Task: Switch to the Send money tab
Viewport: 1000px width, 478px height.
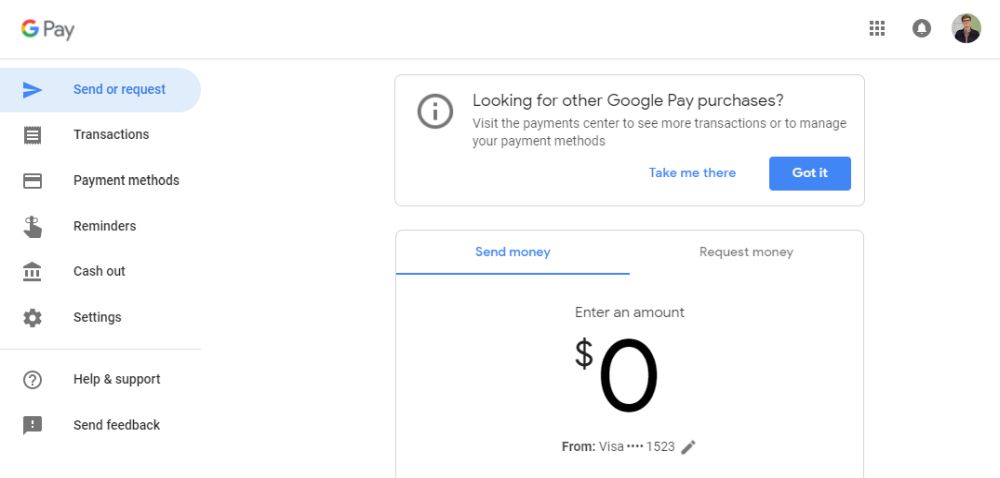Action: point(513,252)
